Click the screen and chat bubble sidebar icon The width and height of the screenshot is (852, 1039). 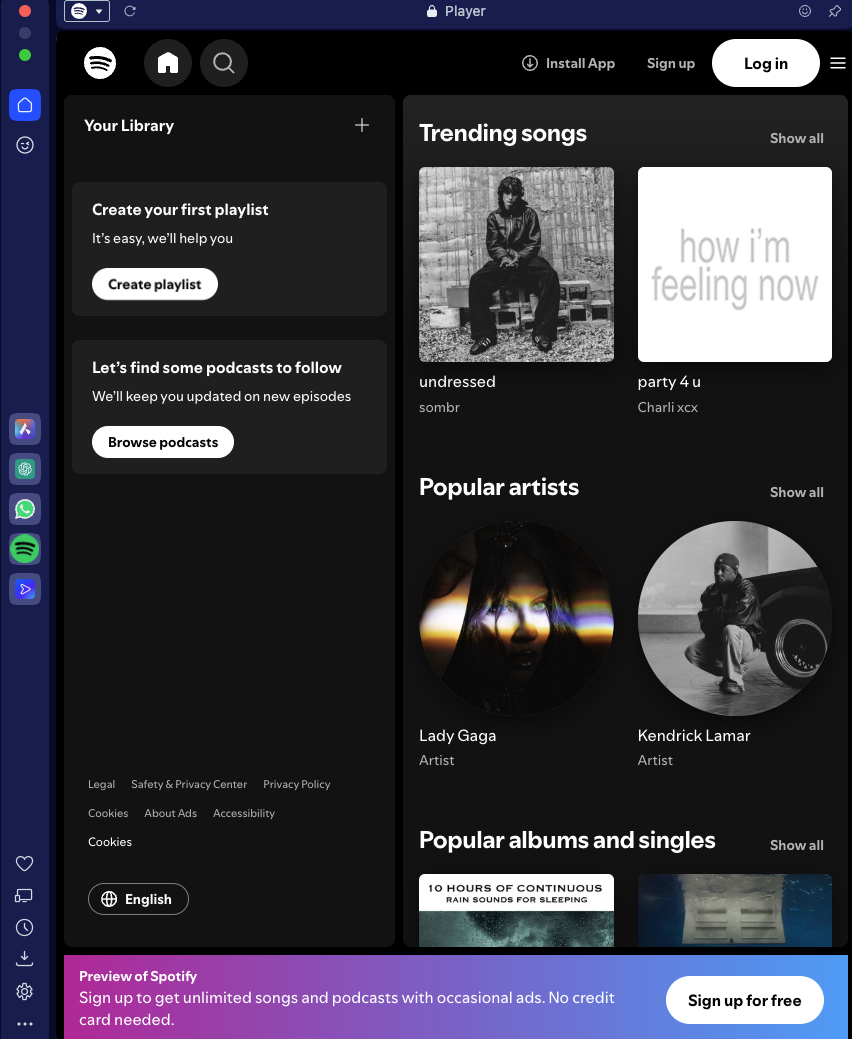[x=24, y=896]
